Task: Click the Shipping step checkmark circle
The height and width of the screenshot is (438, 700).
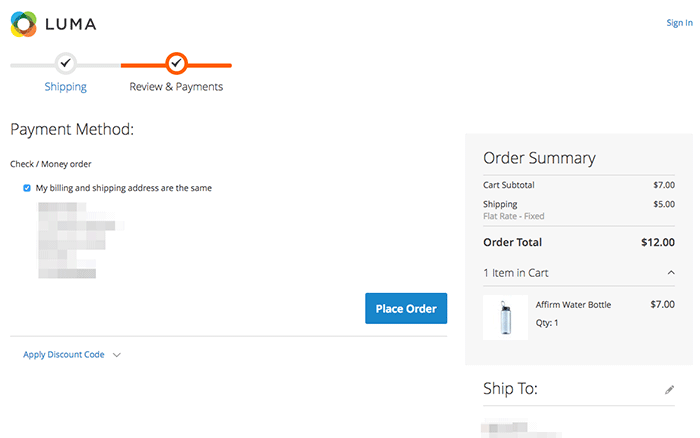Action: pos(66,63)
